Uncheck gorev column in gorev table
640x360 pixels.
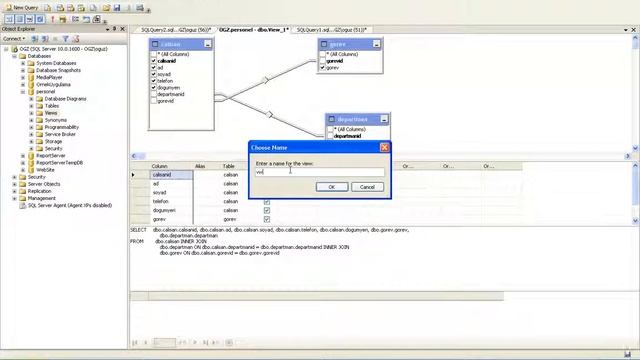[323, 67]
